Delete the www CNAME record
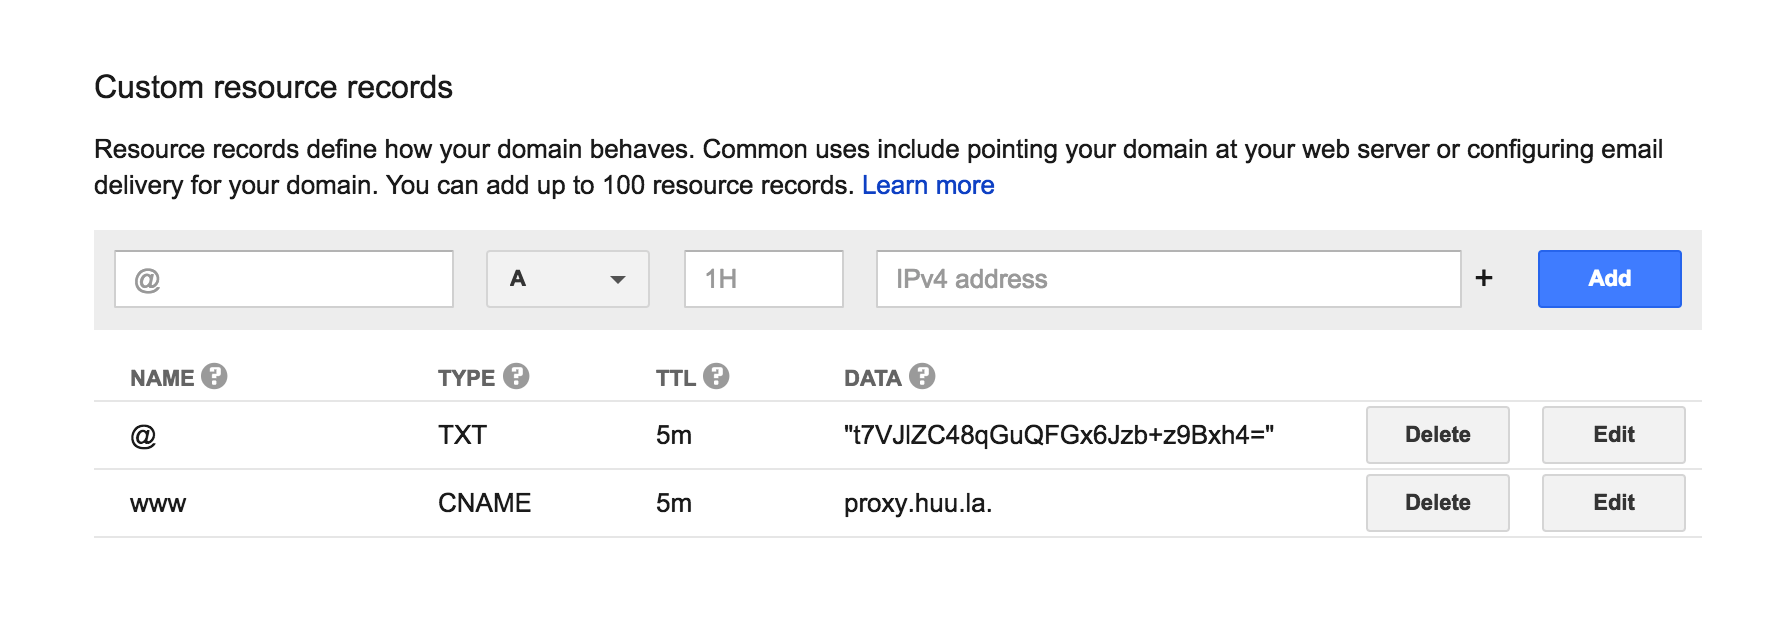 [1437, 503]
